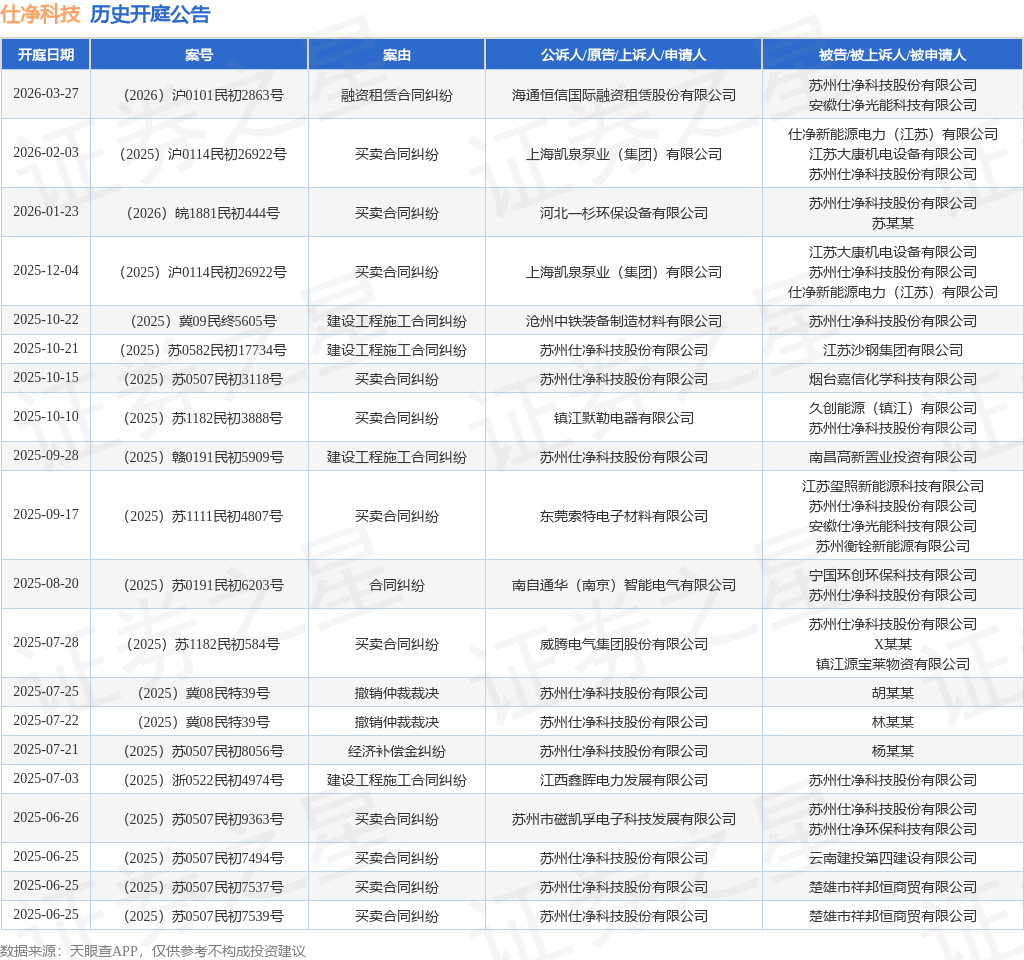The height and width of the screenshot is (960, 1024).
Task: Click 经济补偿金纠纷 cause cell
Action: (x=396, y=751)
